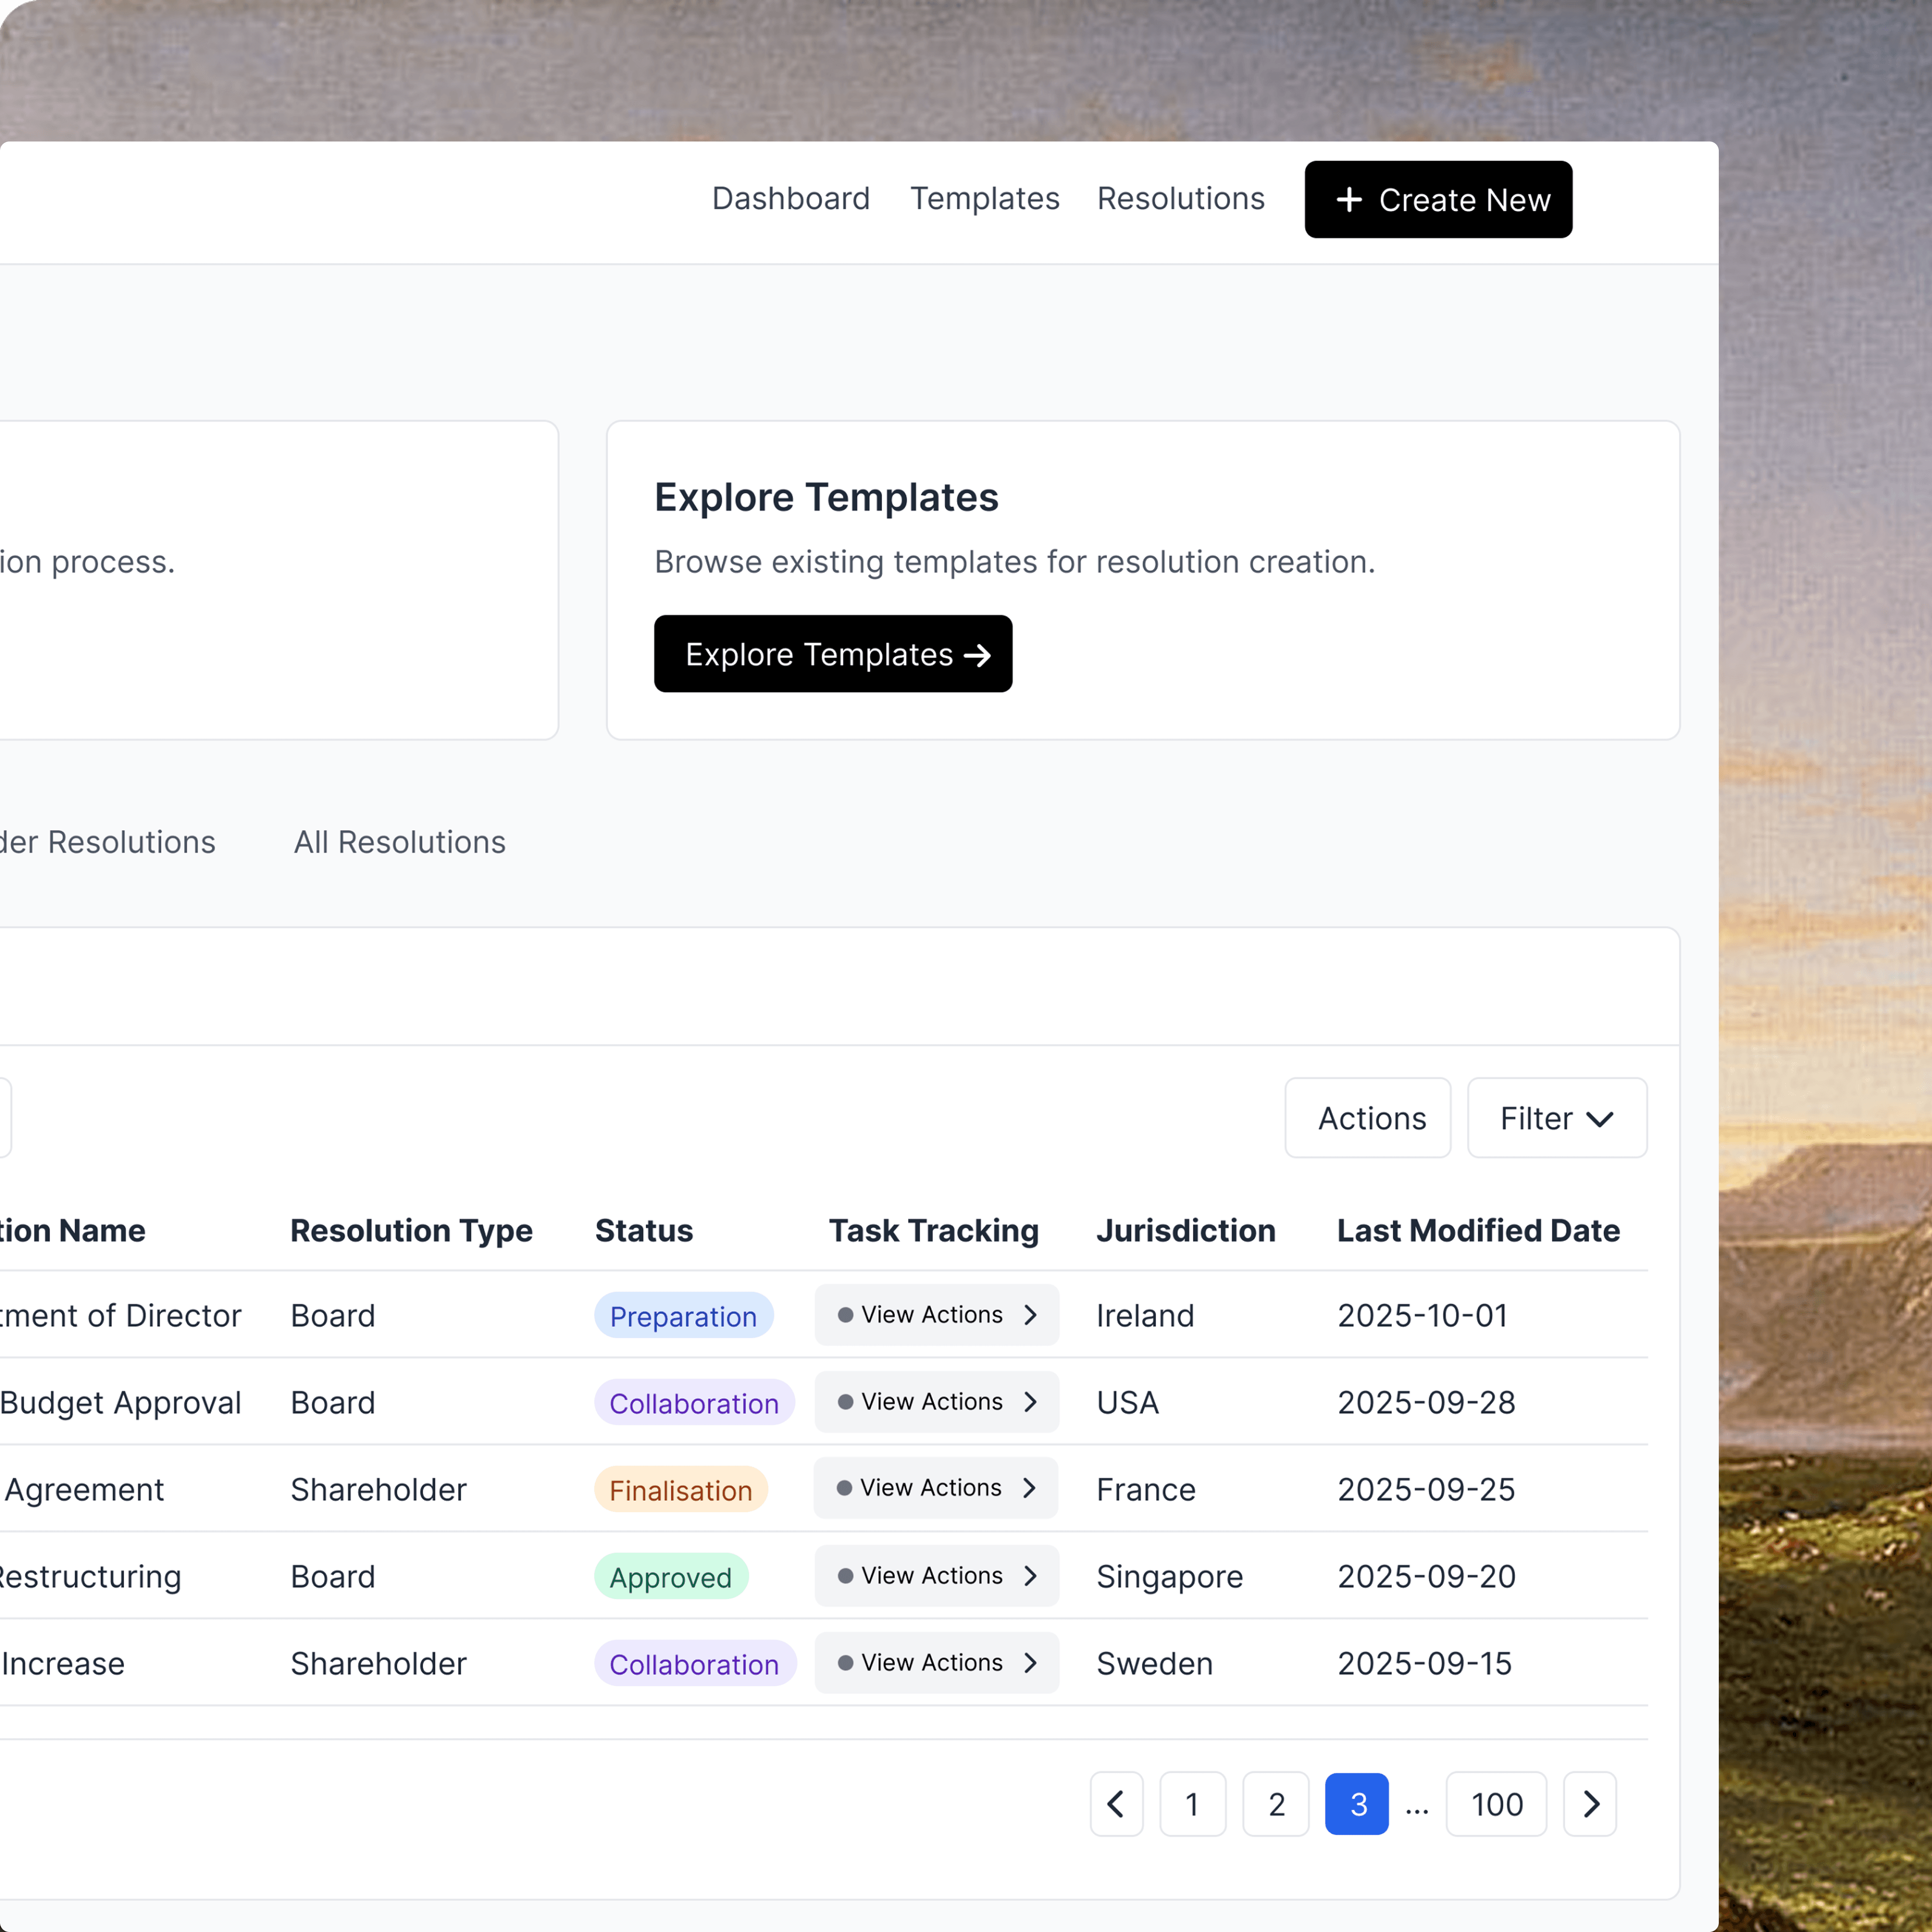Click the arrow icon on Explore Templates button
Image resolution: width=1932 pixels, height=1932 pixels.
point(977,655)
